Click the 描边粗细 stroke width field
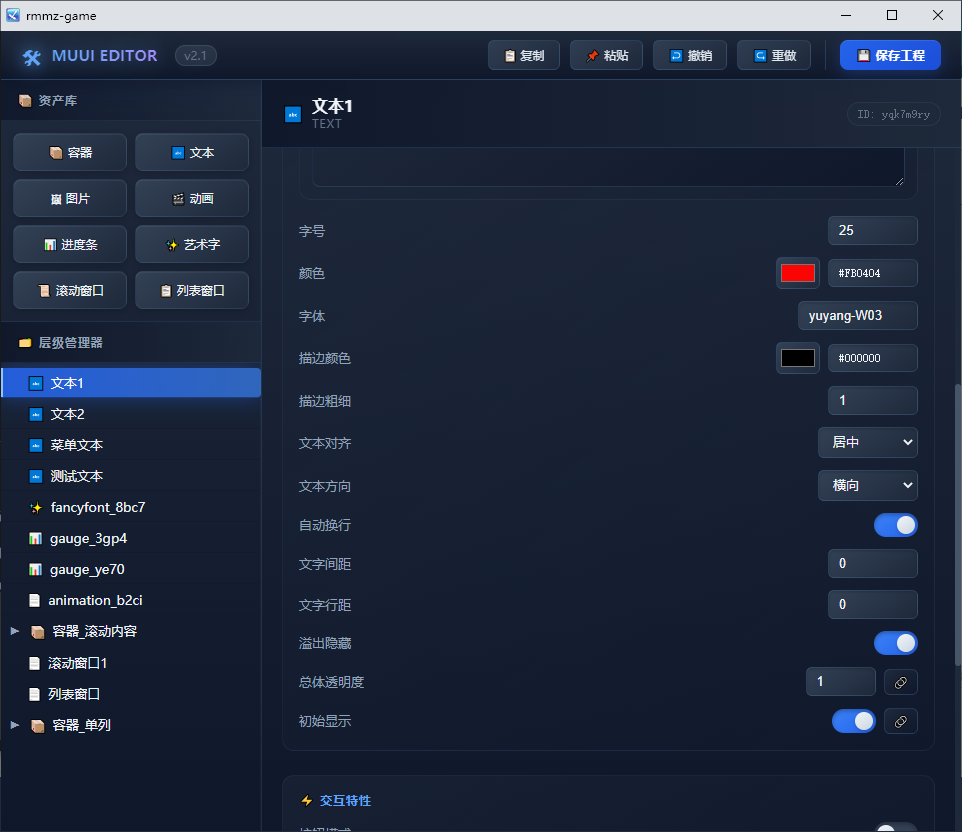Screen dimensions: 962x832 pyautogui.click(x=872, y=401)
